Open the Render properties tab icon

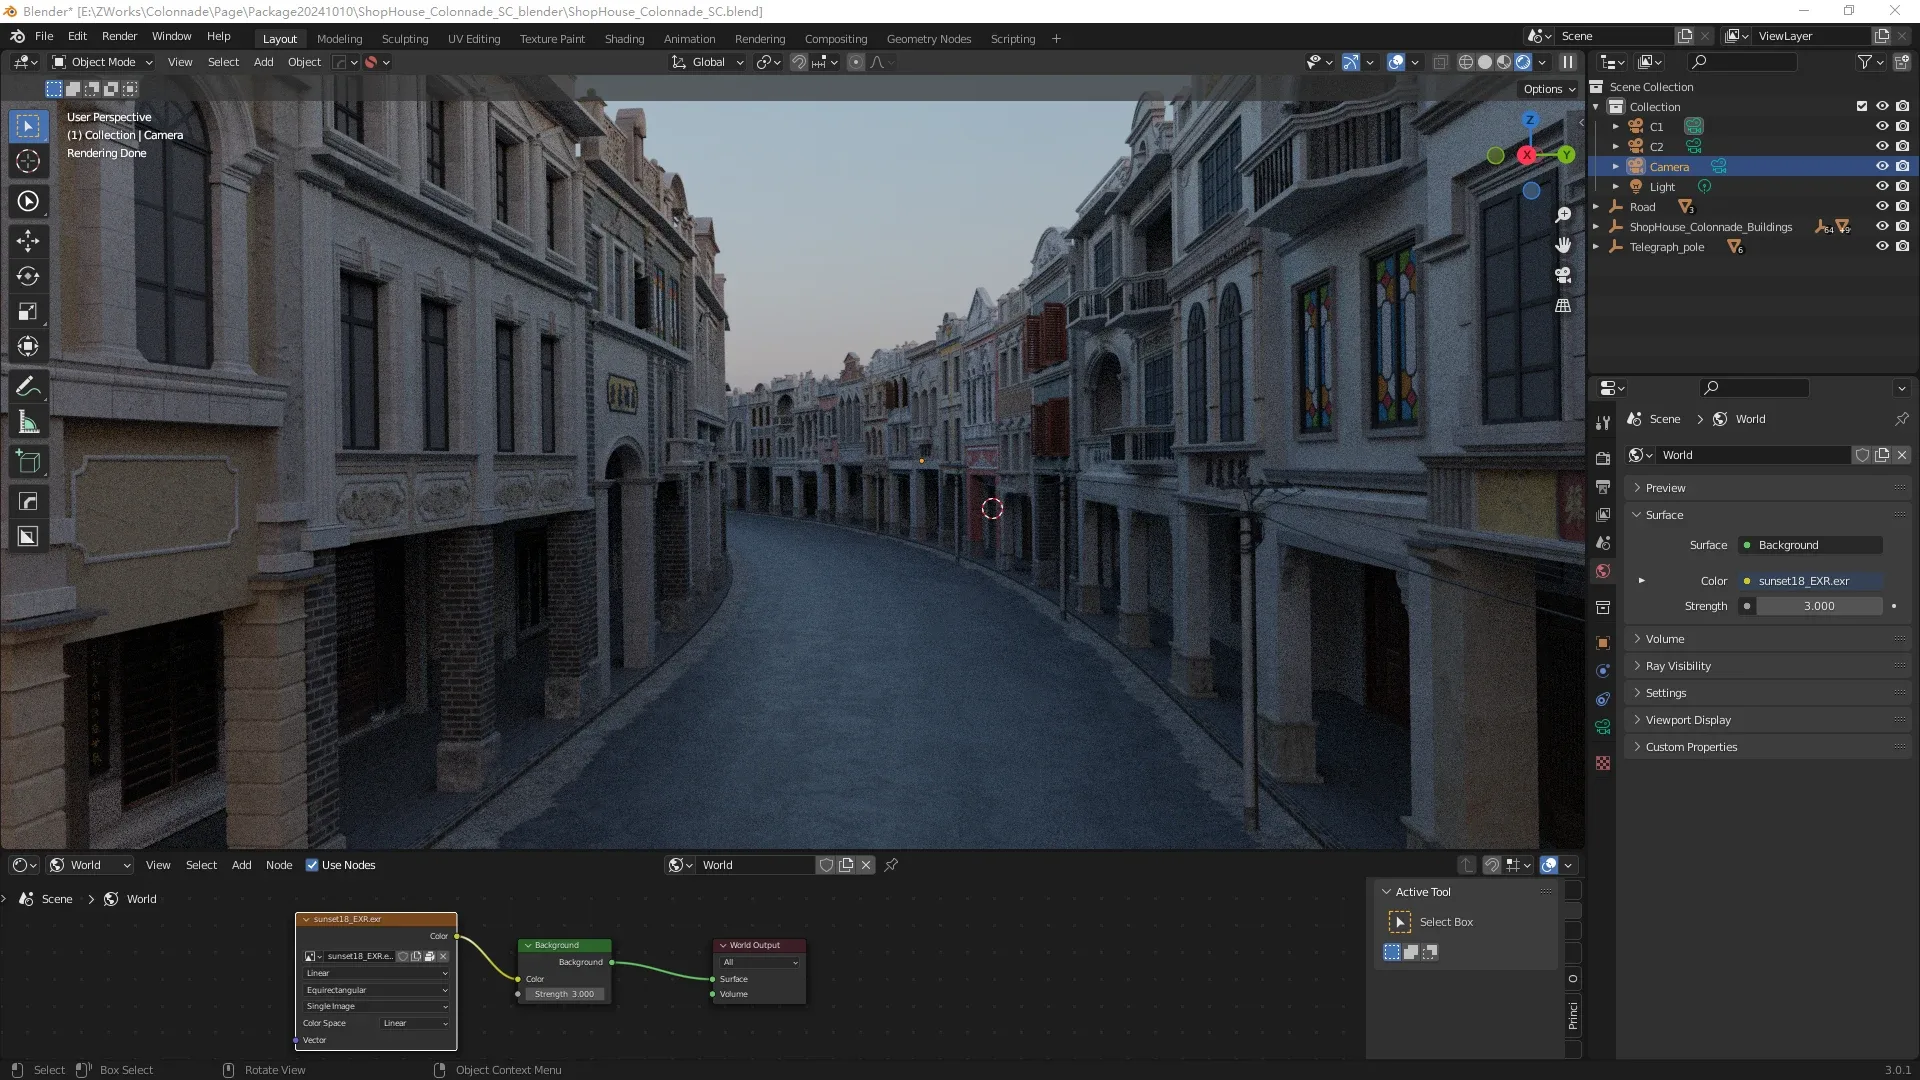pyautogui.click(x=1603, y=458)
